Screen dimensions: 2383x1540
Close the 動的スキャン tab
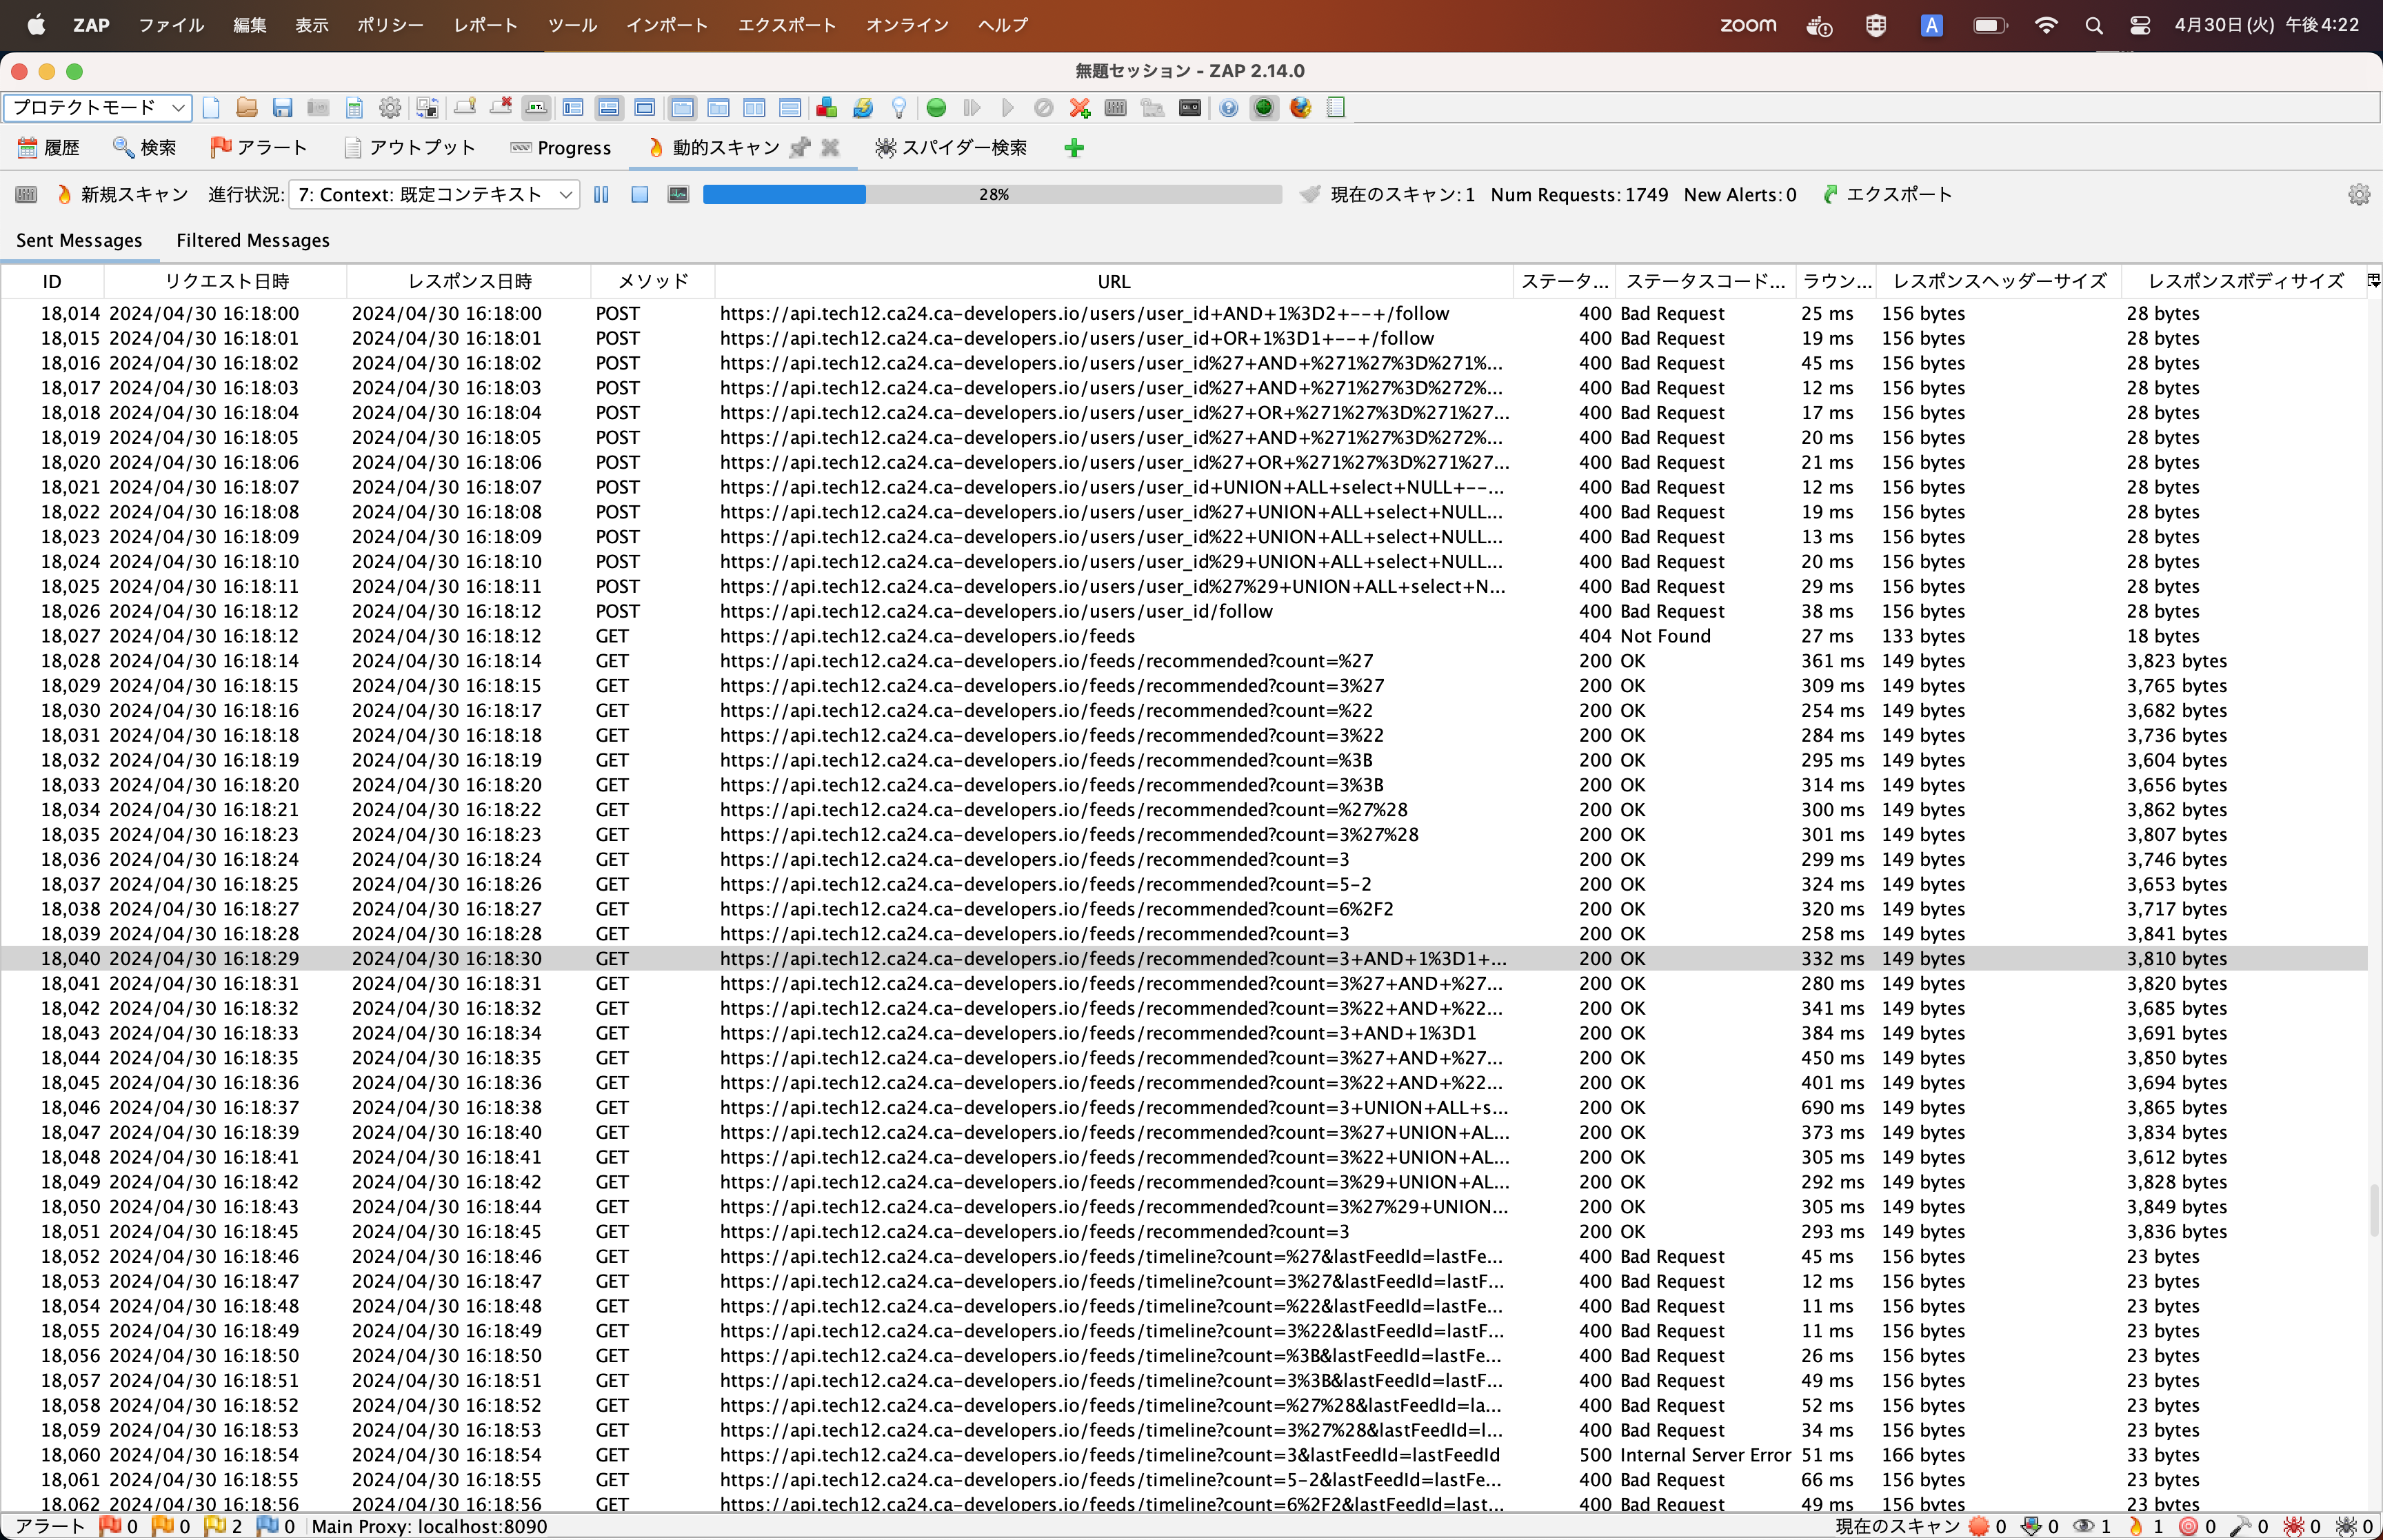[x=830, y=148]
